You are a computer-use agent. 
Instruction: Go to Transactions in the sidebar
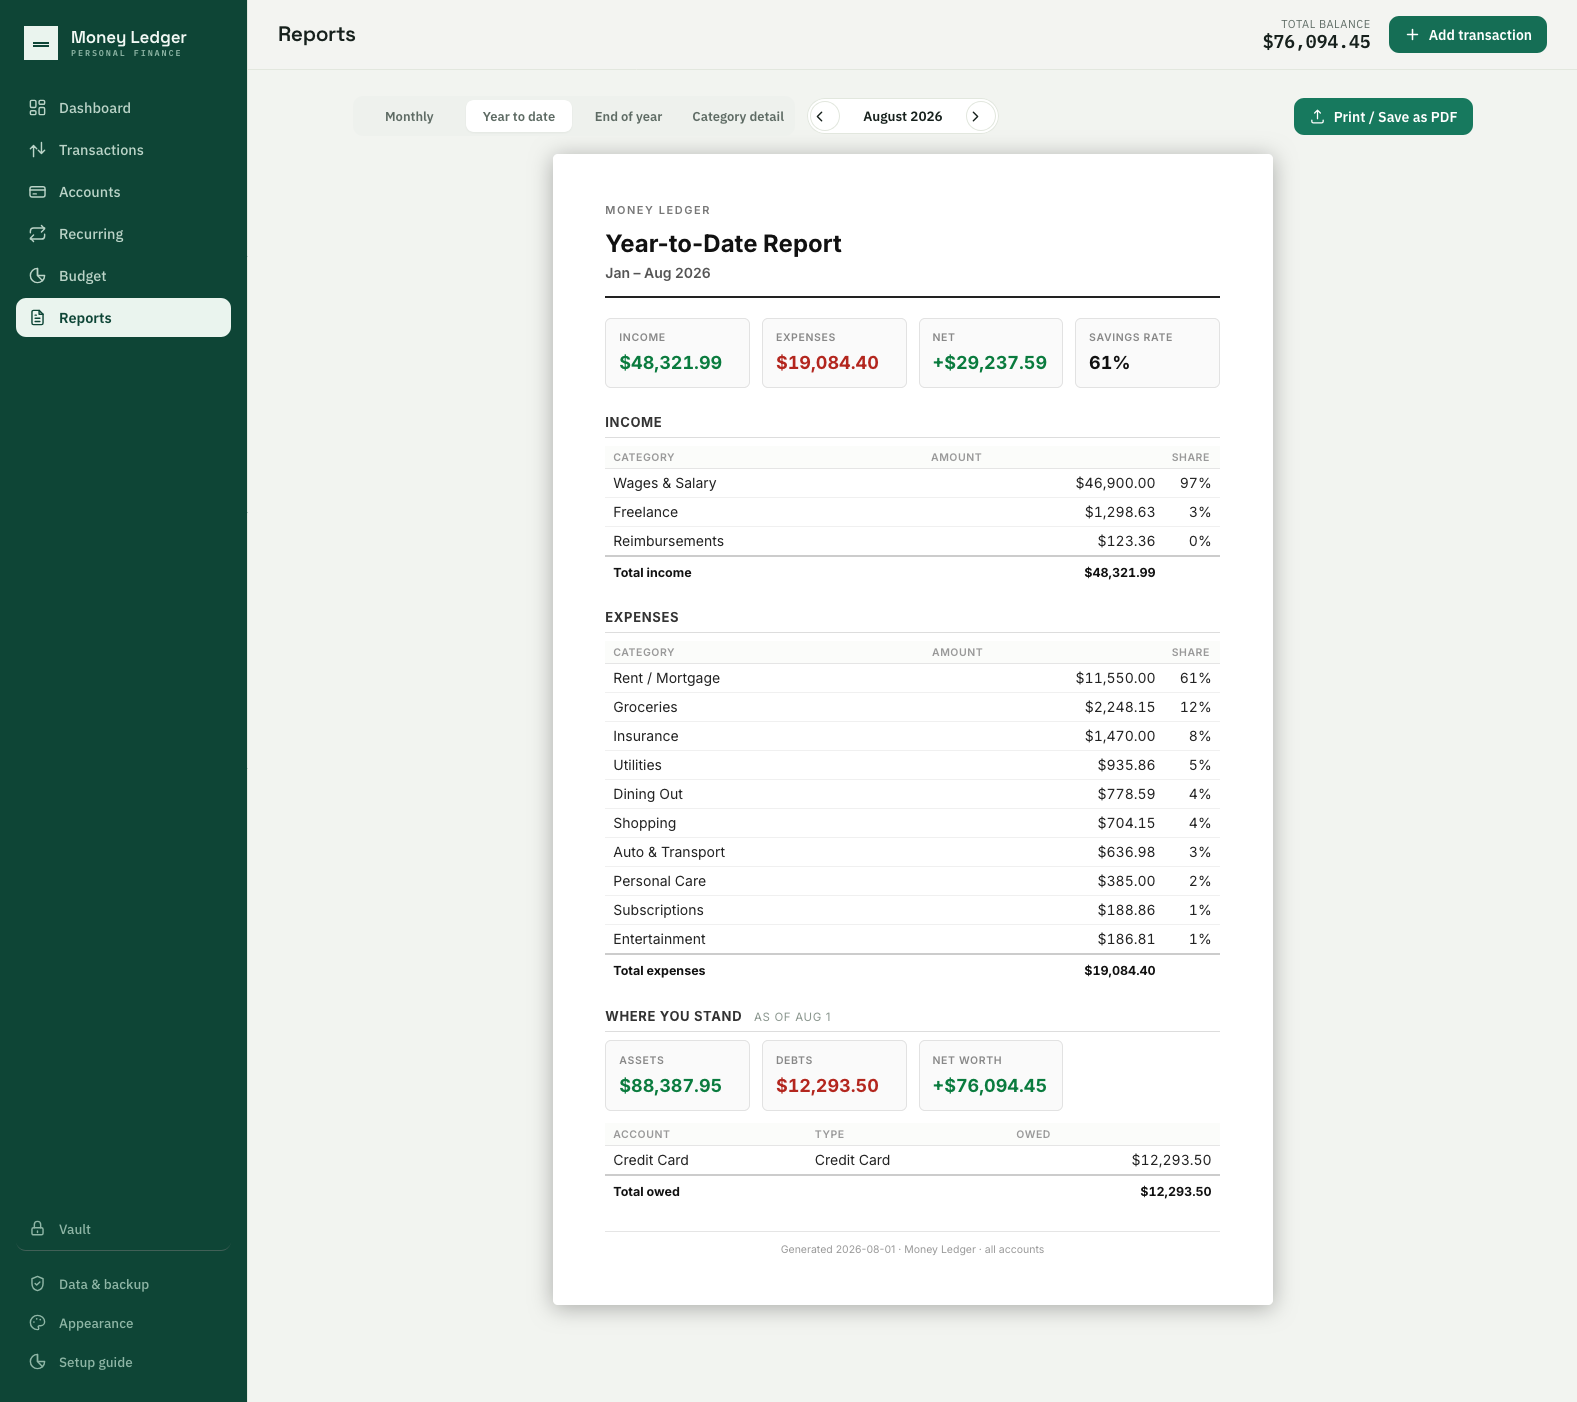tap(123, 150)
